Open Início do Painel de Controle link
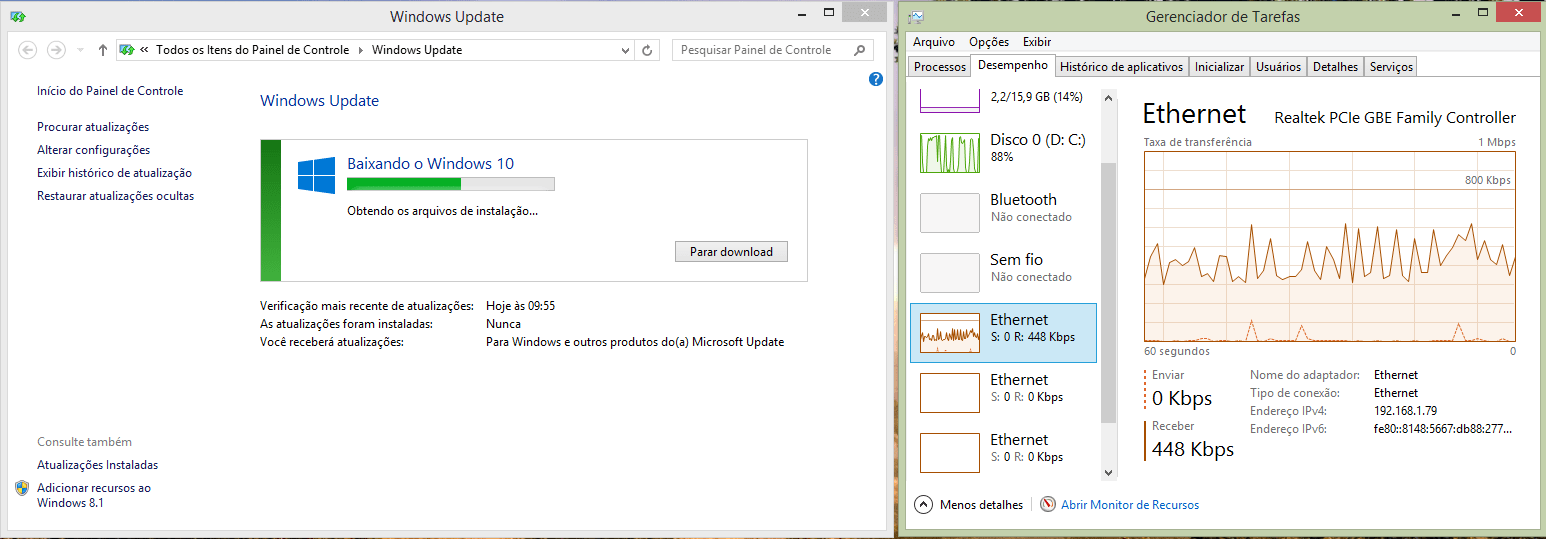Screen dimensions: 1546x539 (110, 91)
